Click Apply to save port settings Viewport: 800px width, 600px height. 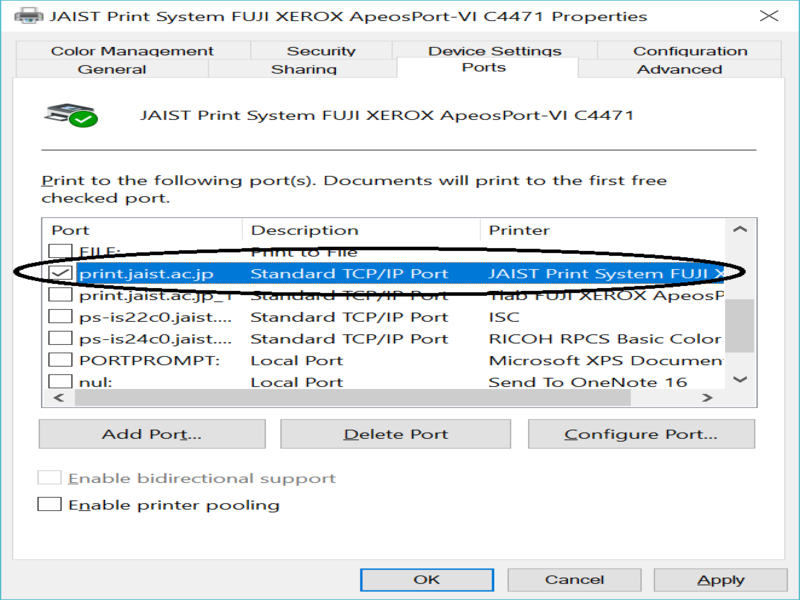720,579
